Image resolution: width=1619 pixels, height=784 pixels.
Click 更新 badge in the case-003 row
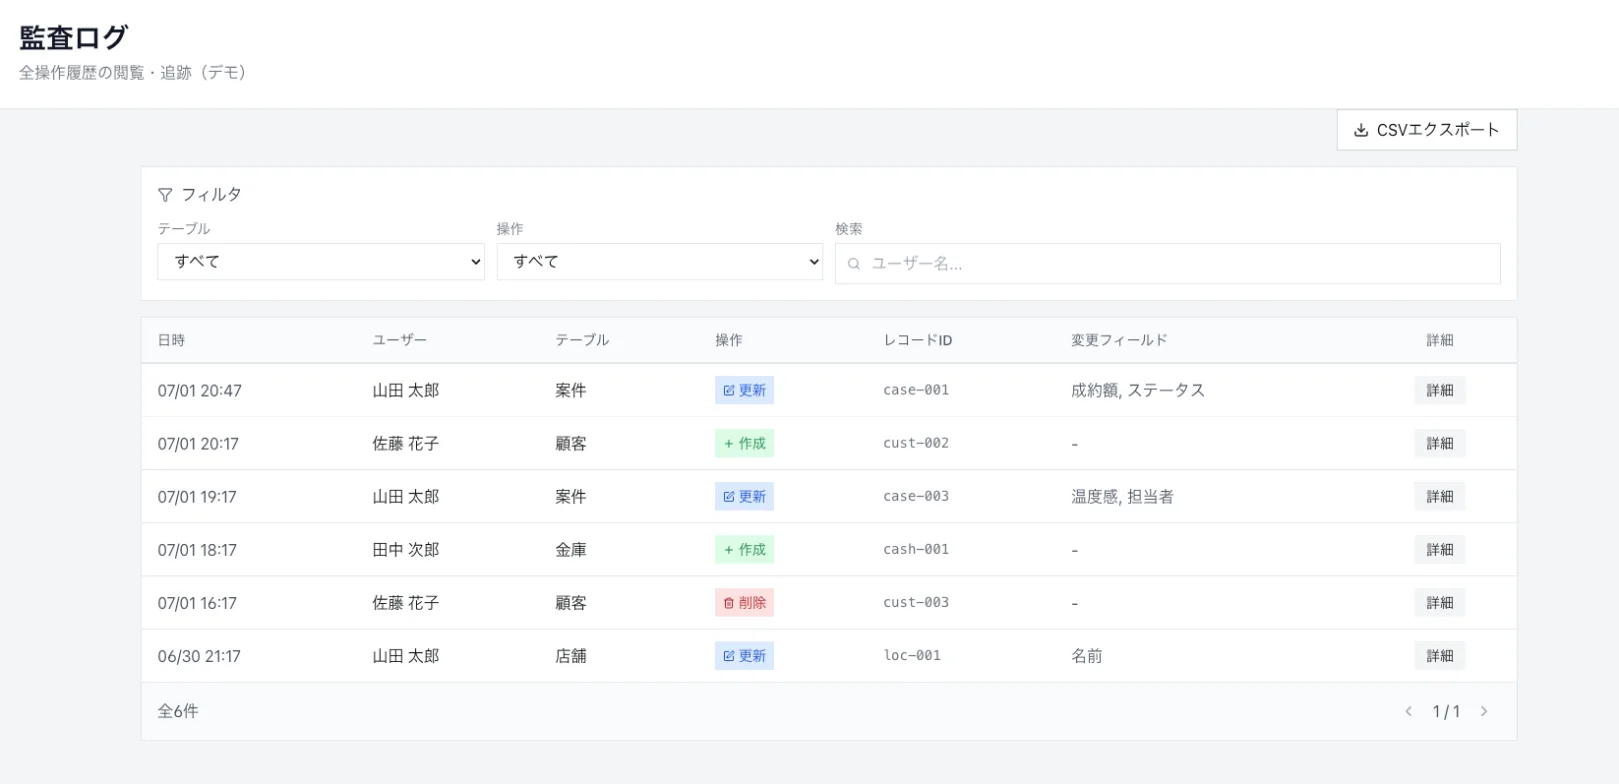(x=744, y=496)
